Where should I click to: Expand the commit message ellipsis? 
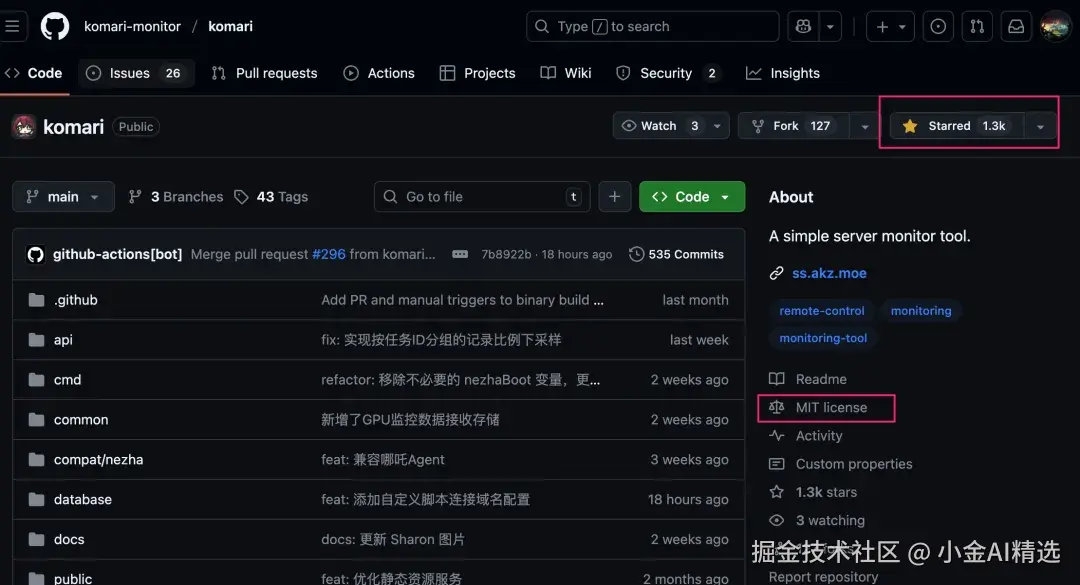(460, 254)
